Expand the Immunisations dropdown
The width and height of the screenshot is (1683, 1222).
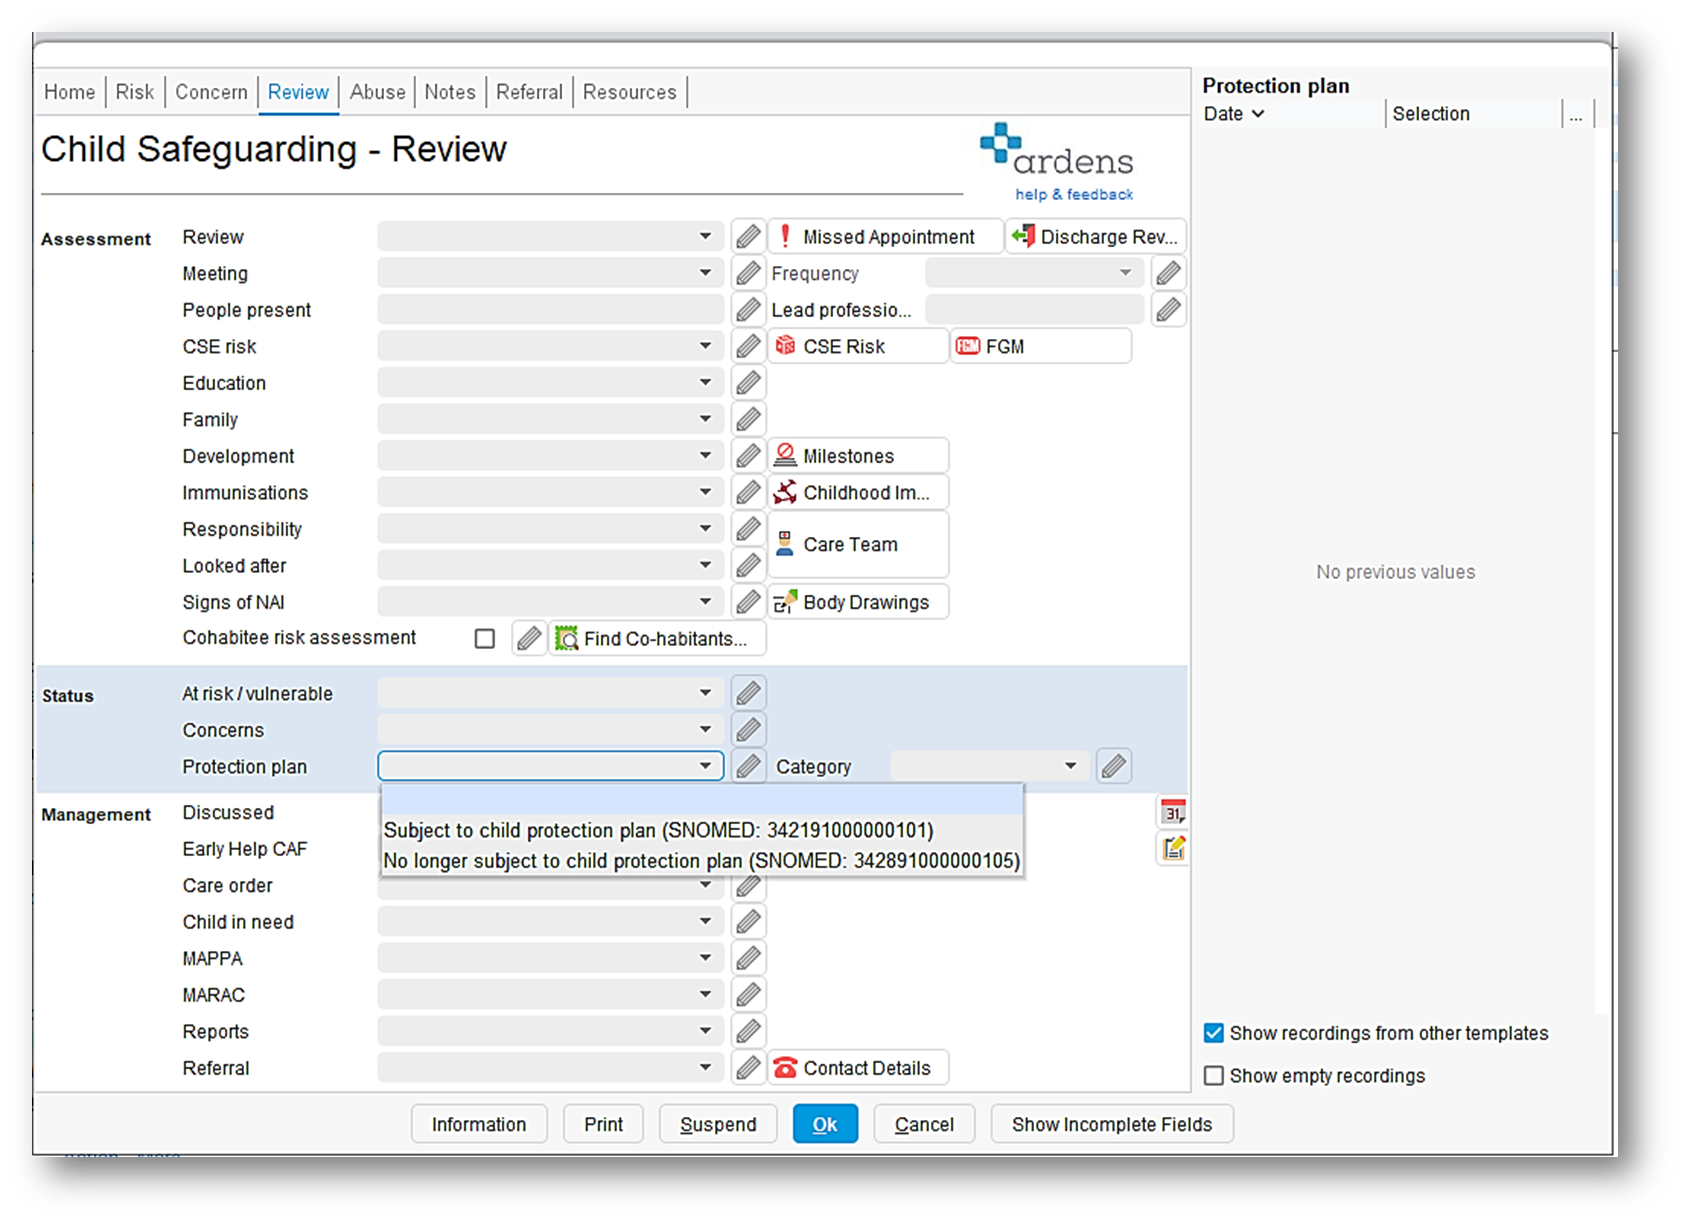[x=550, y=492]
